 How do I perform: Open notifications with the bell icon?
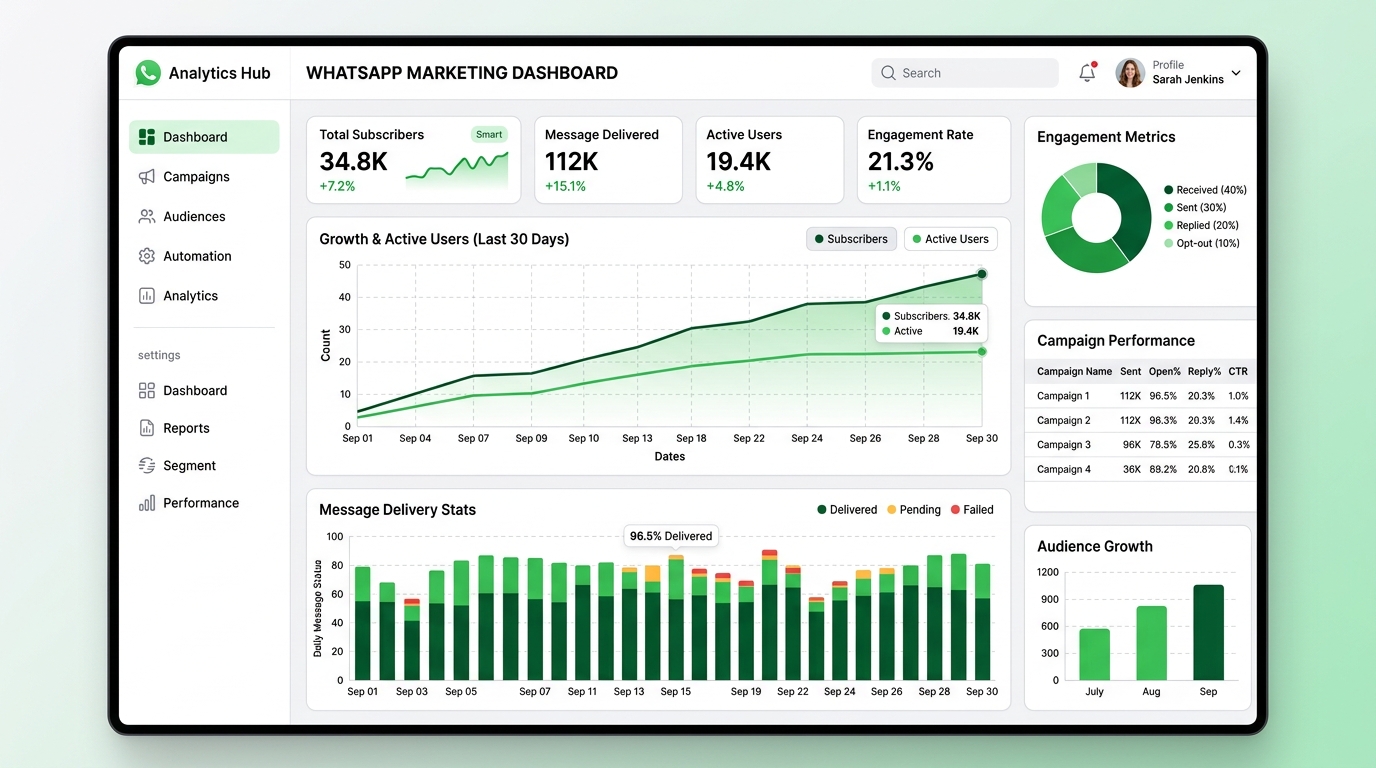(x=1087, y=72)
